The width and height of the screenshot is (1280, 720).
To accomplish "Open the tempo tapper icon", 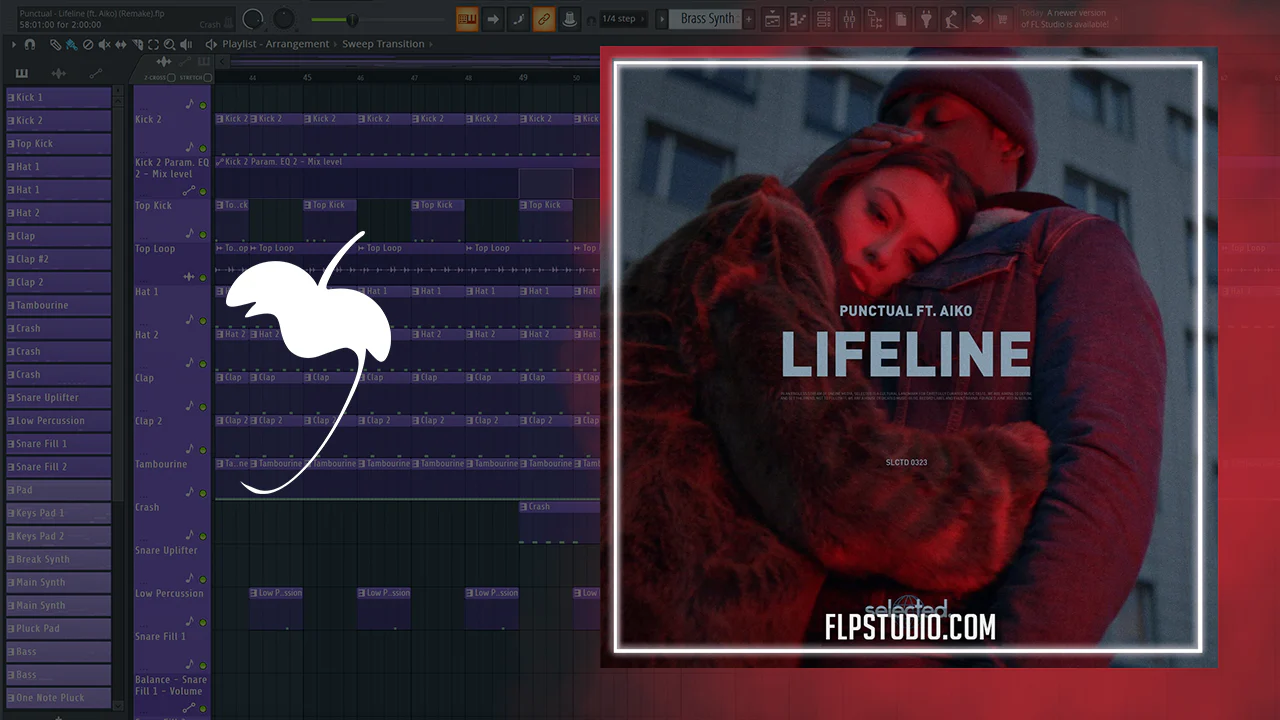I will [950, 18].
